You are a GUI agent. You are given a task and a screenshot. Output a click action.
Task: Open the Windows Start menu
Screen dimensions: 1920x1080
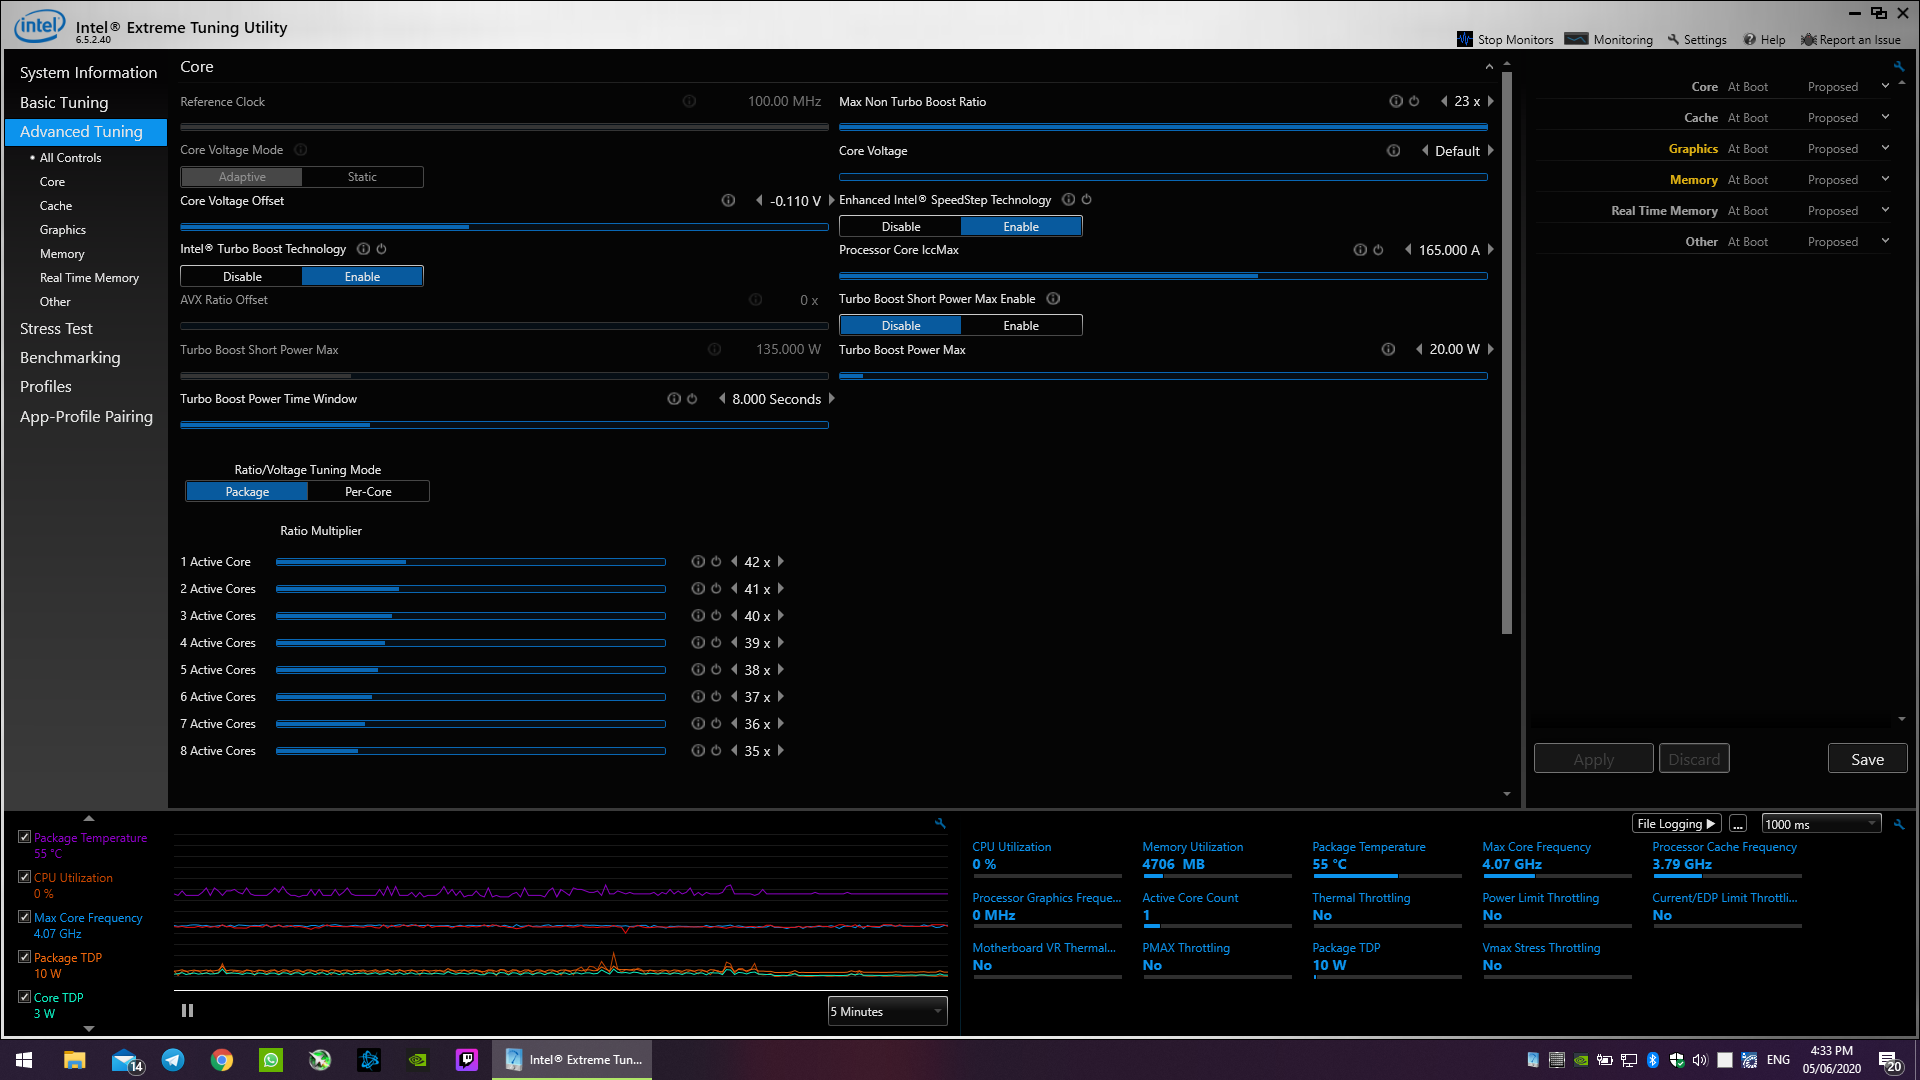[x=25, y=1060]
